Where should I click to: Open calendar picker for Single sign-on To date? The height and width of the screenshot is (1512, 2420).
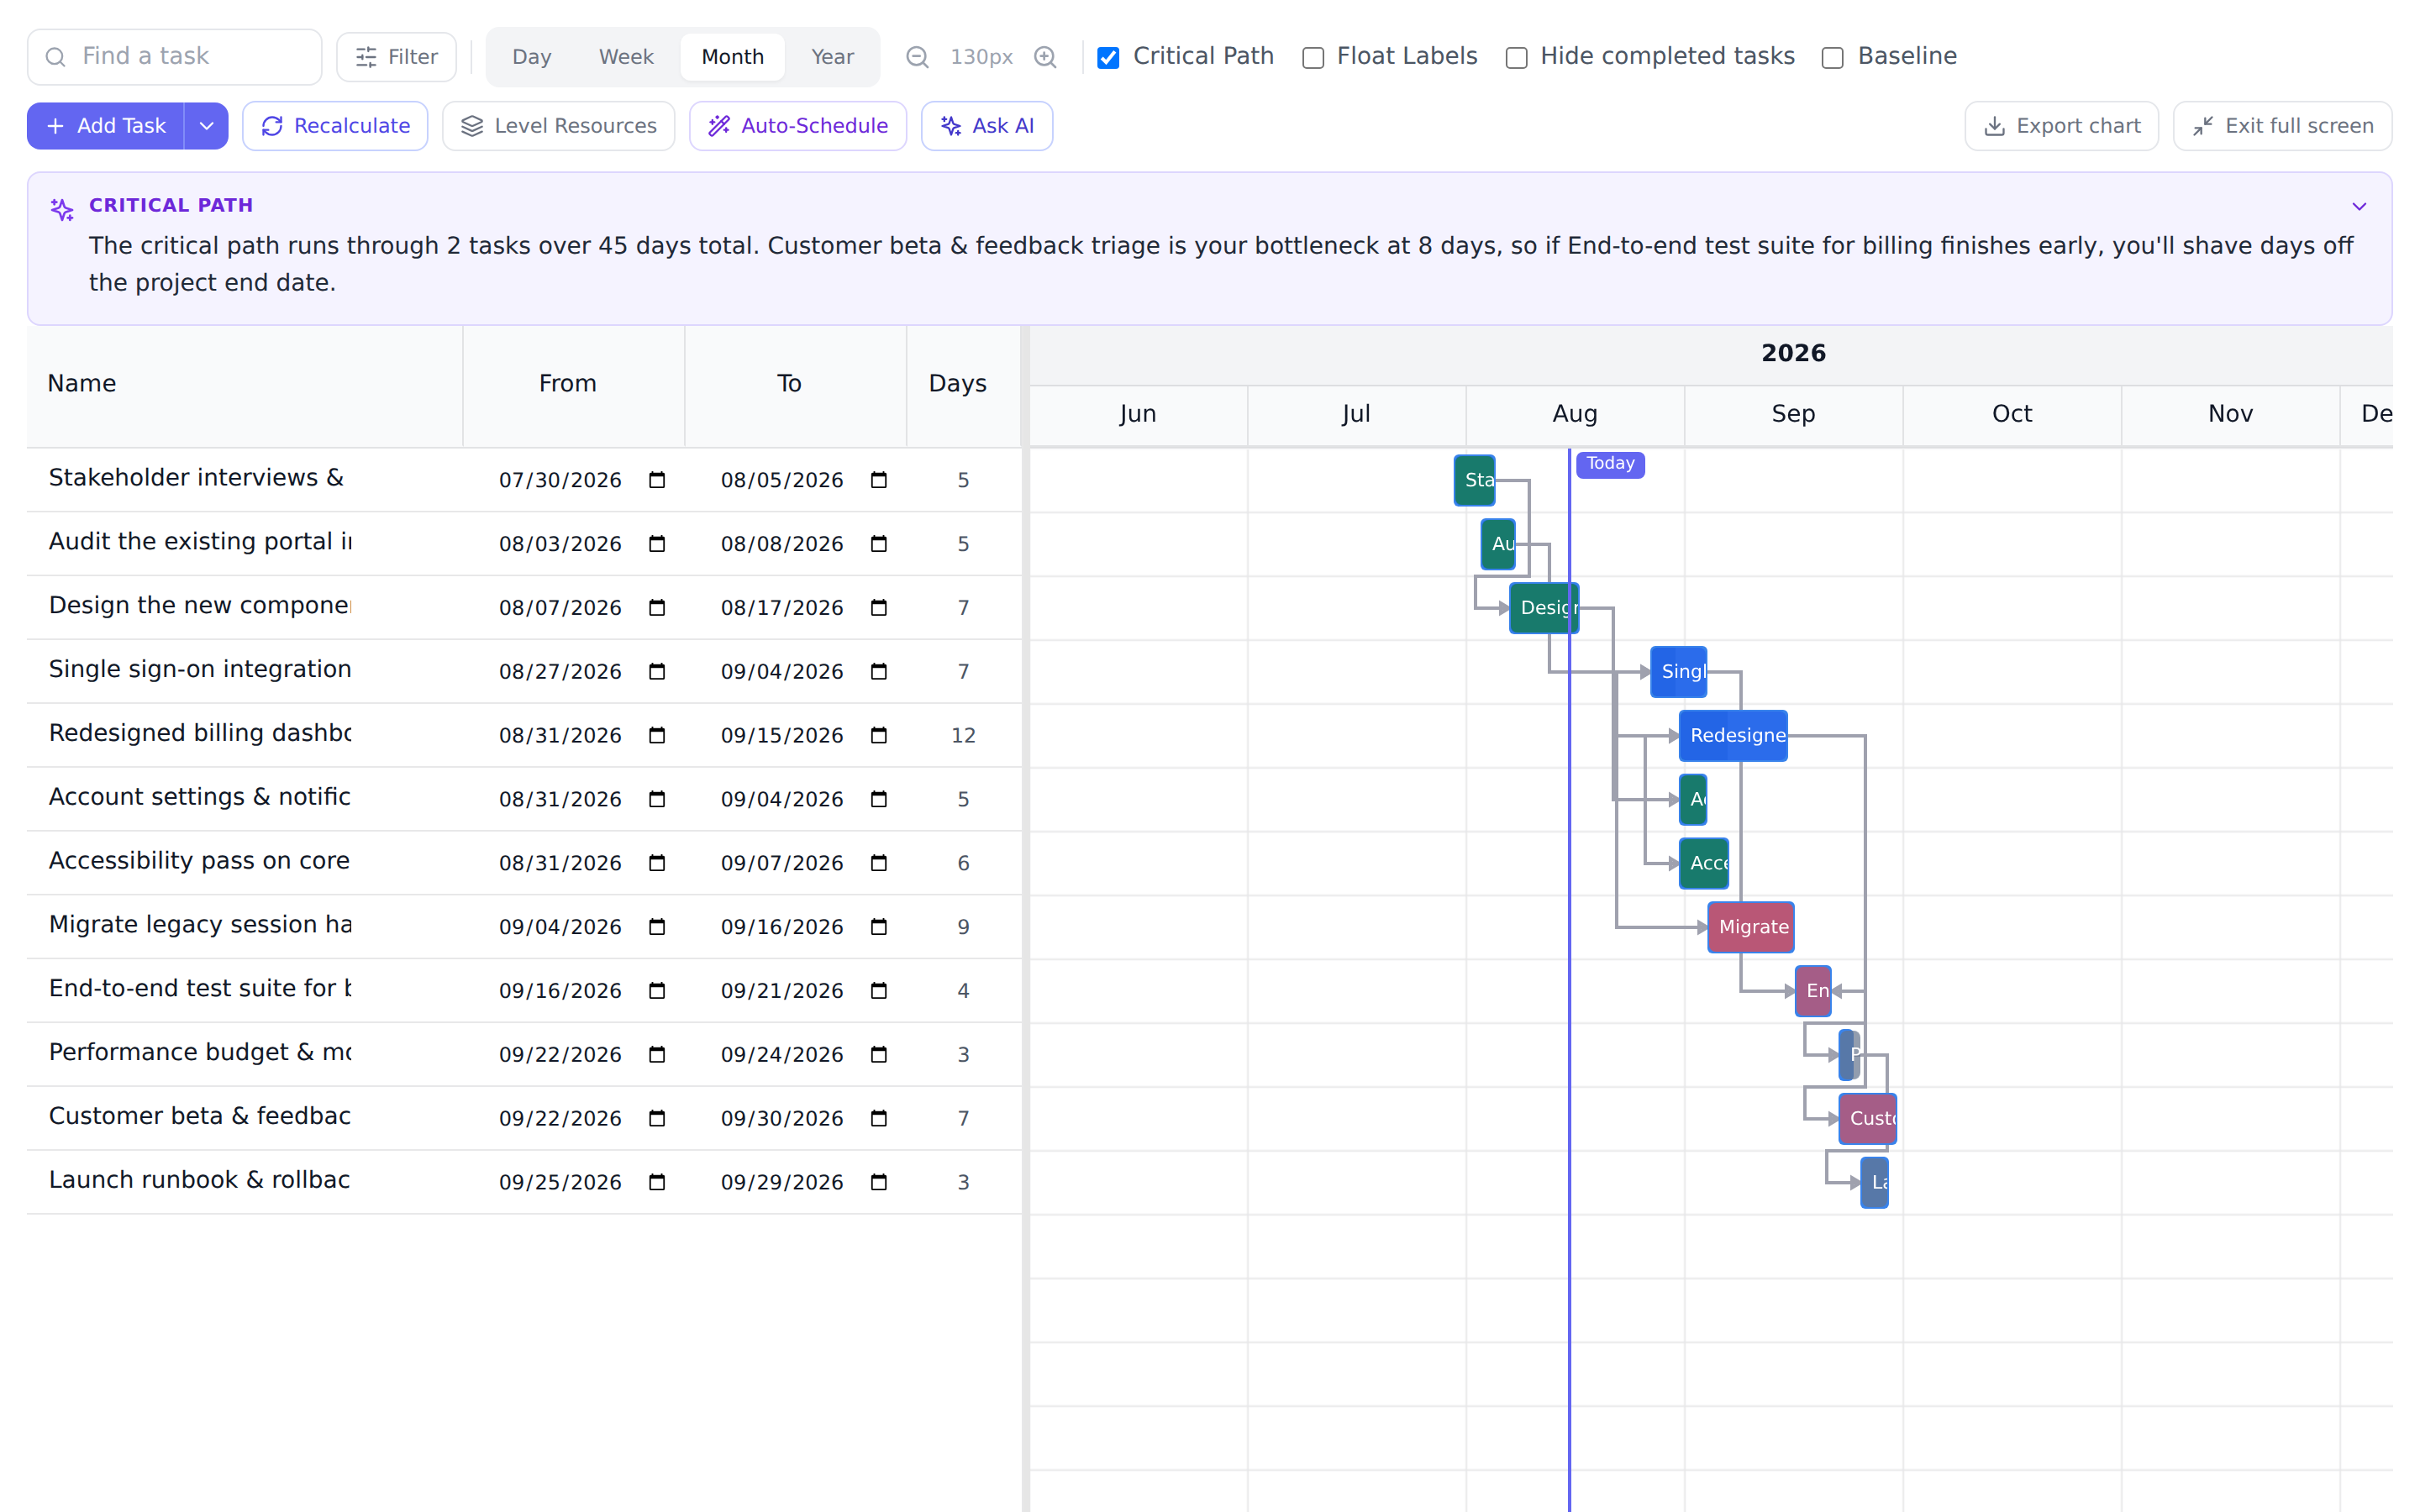pyautogui.click(x=879, y=672)
